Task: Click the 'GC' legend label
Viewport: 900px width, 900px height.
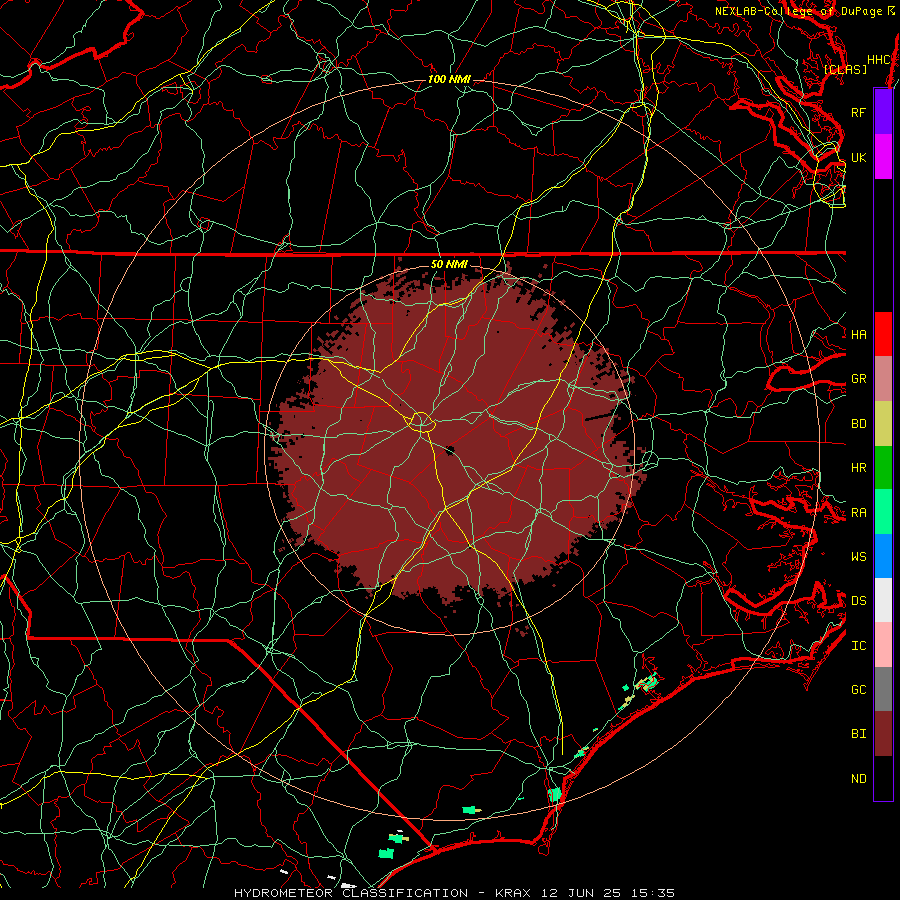Action: point(858,689)
